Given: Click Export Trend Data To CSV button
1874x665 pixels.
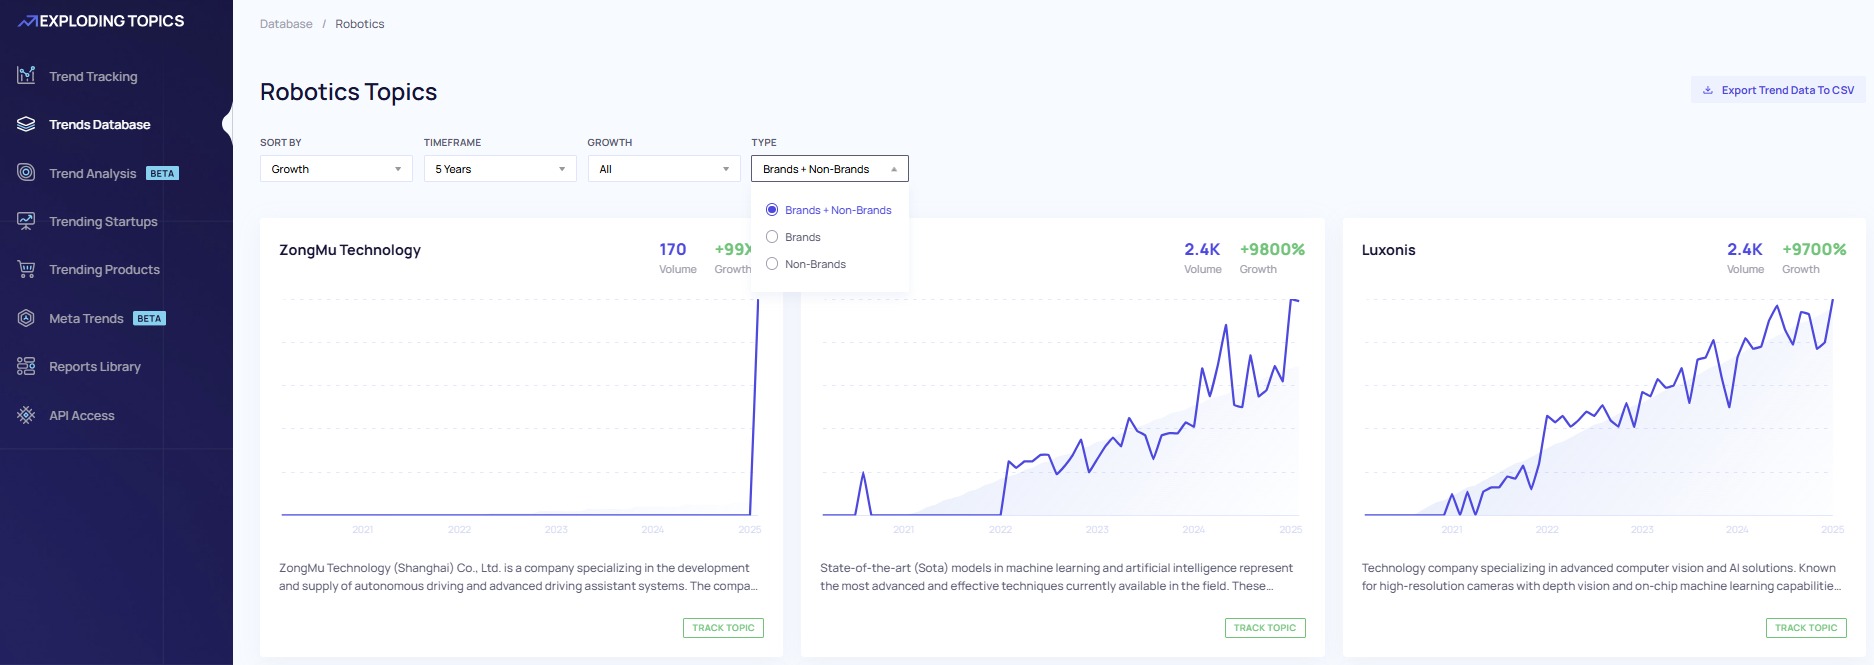Looking at the screenshot, I should pyautogui.click(x=1778, y=90).
